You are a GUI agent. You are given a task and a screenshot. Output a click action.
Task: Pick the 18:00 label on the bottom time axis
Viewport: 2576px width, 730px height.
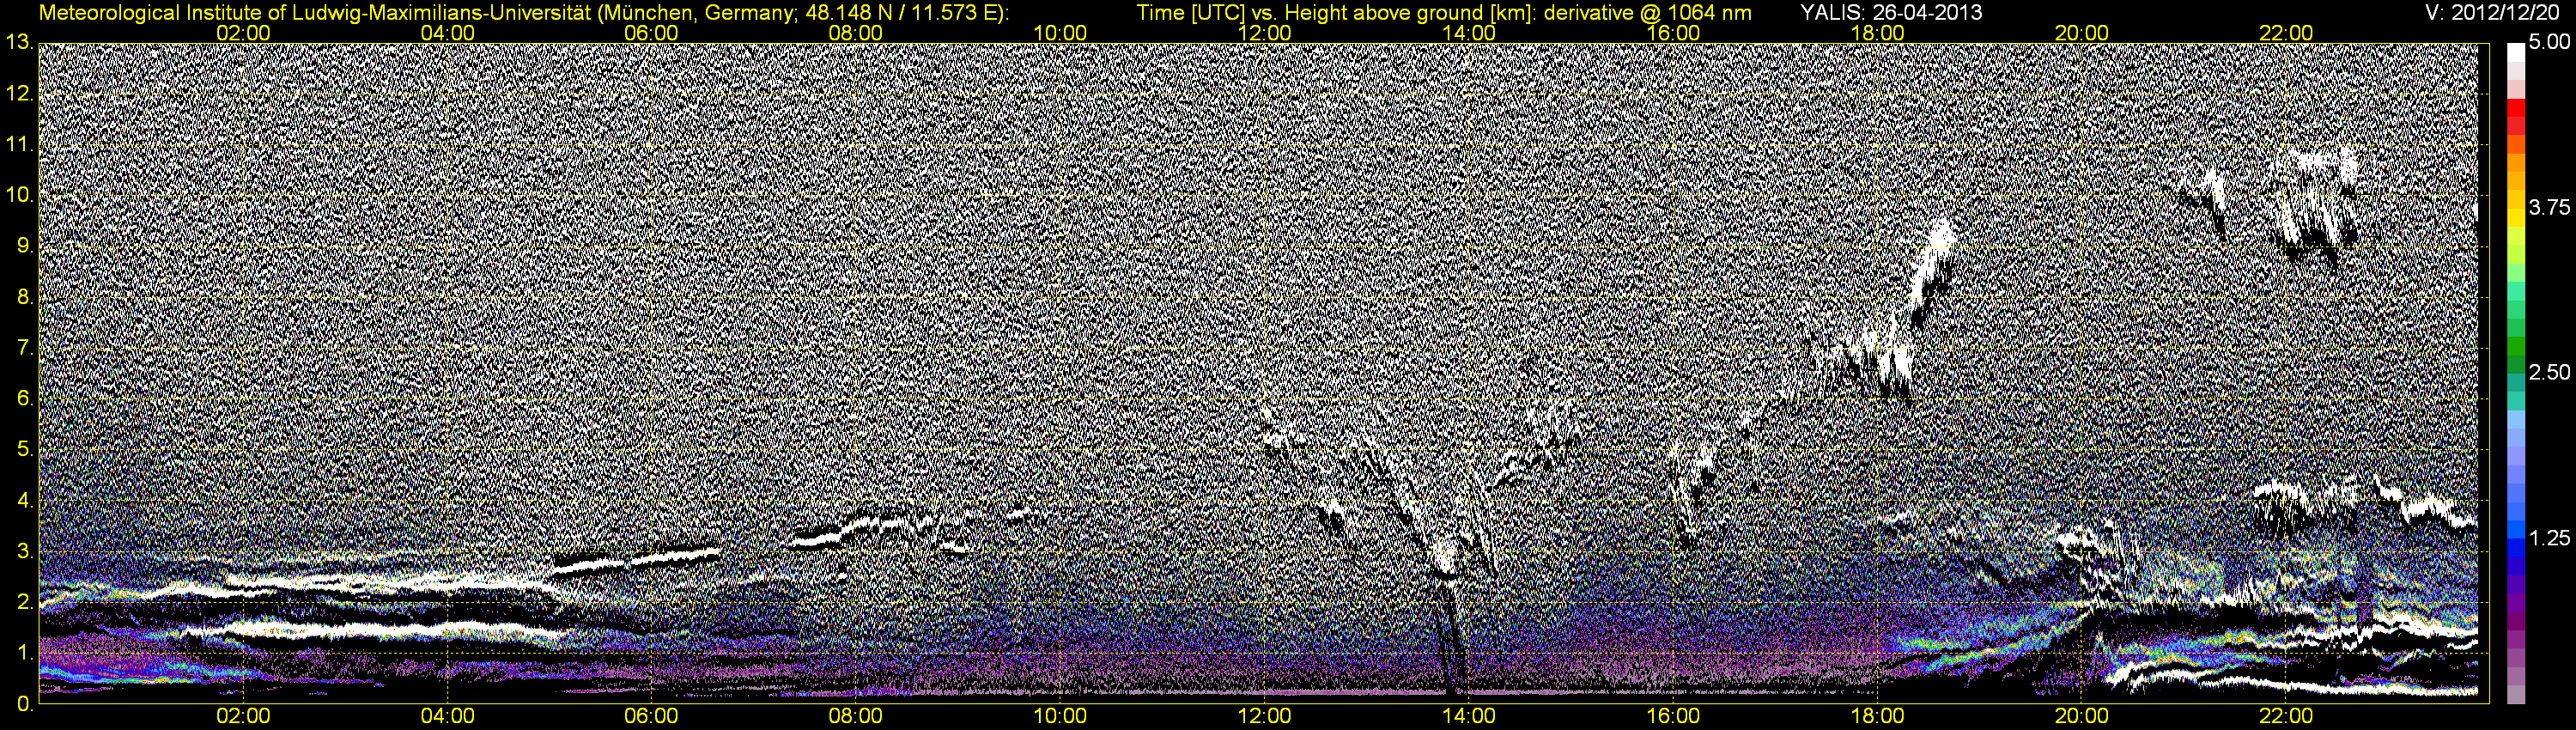coord(1877,717)
